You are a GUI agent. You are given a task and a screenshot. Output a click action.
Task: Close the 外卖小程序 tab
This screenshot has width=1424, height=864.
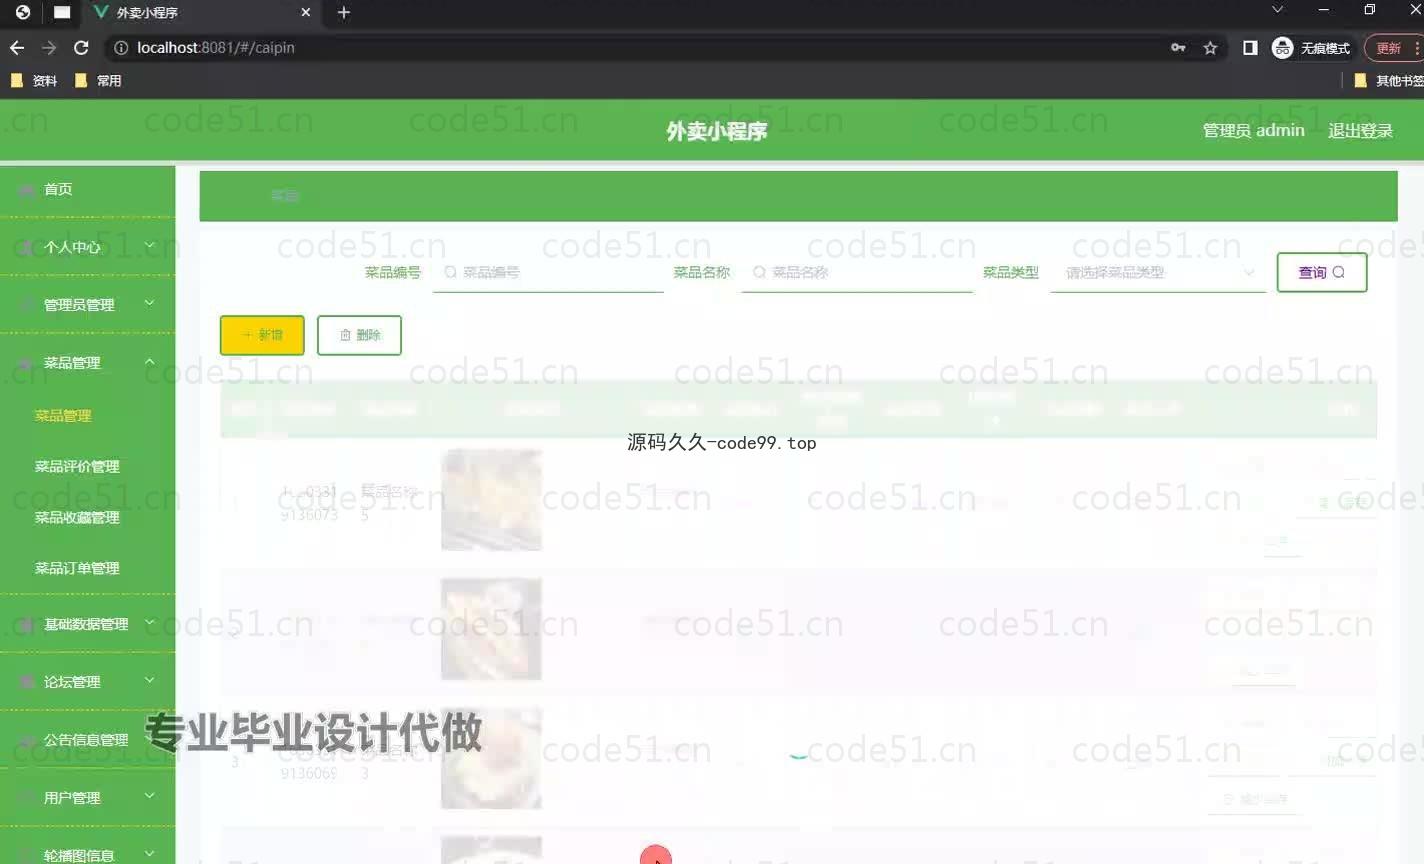tap(306, 12)
